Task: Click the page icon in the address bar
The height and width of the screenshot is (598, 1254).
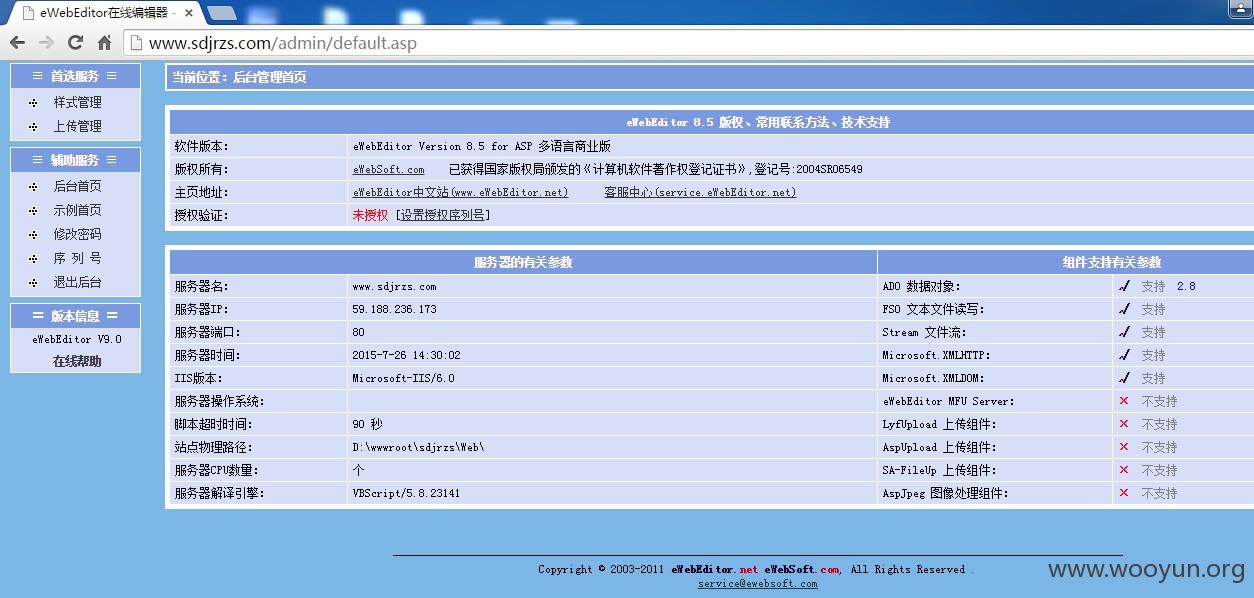Action: [x=136, y=43]
